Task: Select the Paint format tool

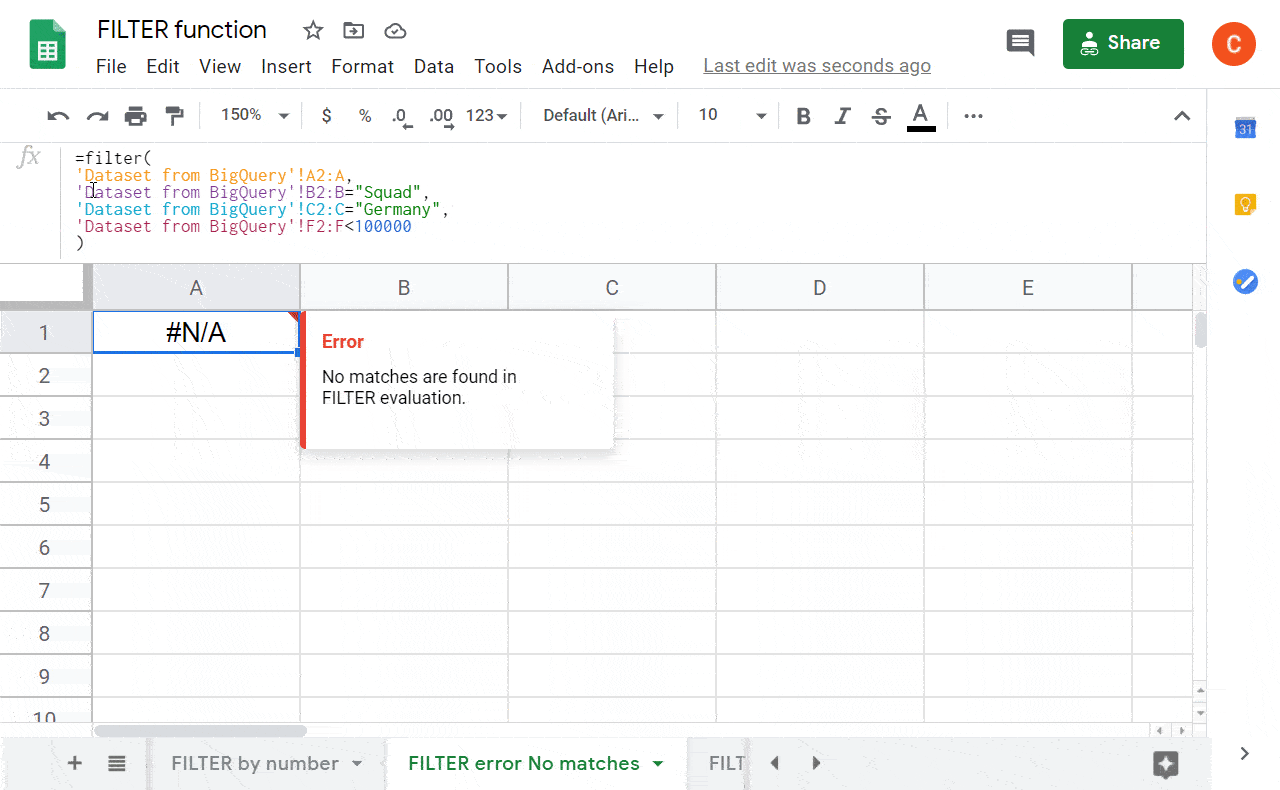Action: tap(175, 115)
